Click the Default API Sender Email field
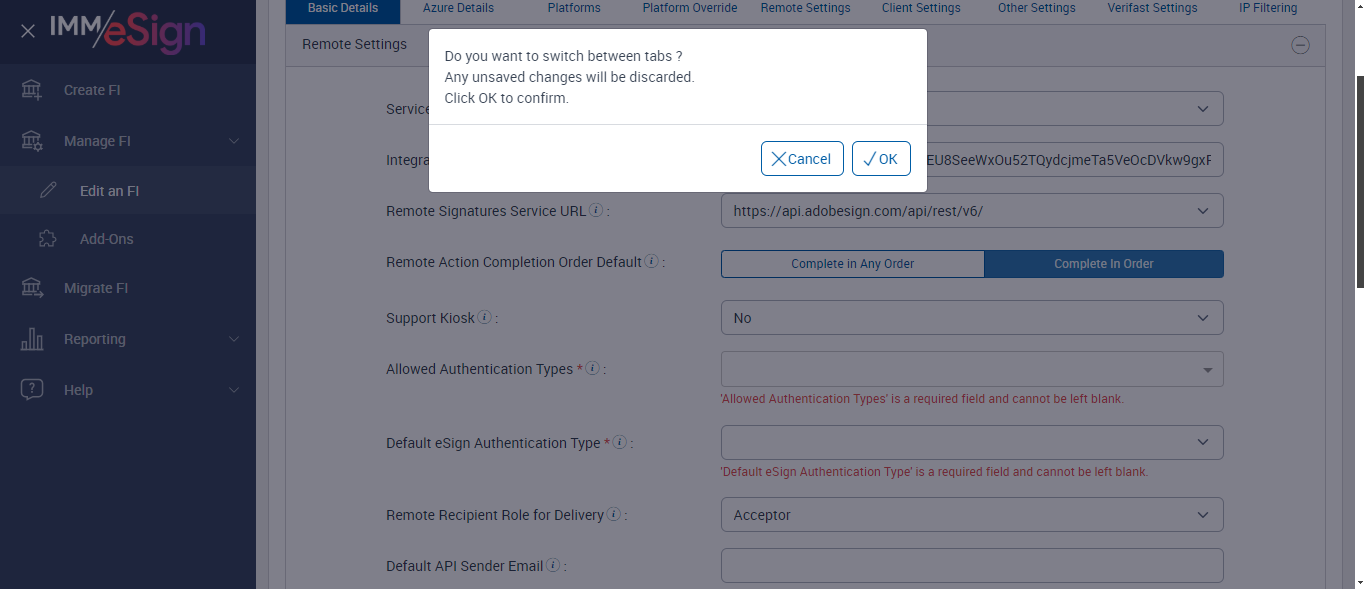The image size is (1366, 589). (x=971, y=565)
